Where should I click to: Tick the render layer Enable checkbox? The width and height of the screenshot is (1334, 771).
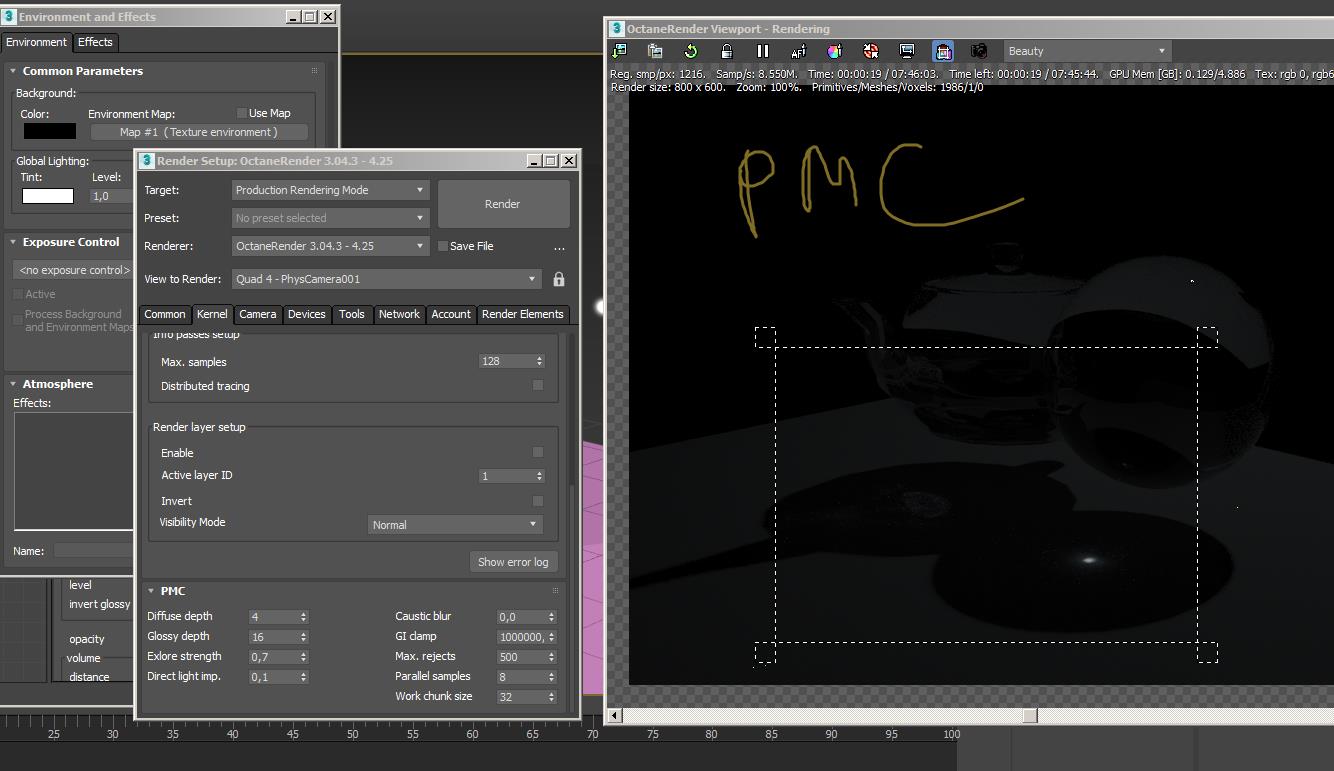point(538,452)
